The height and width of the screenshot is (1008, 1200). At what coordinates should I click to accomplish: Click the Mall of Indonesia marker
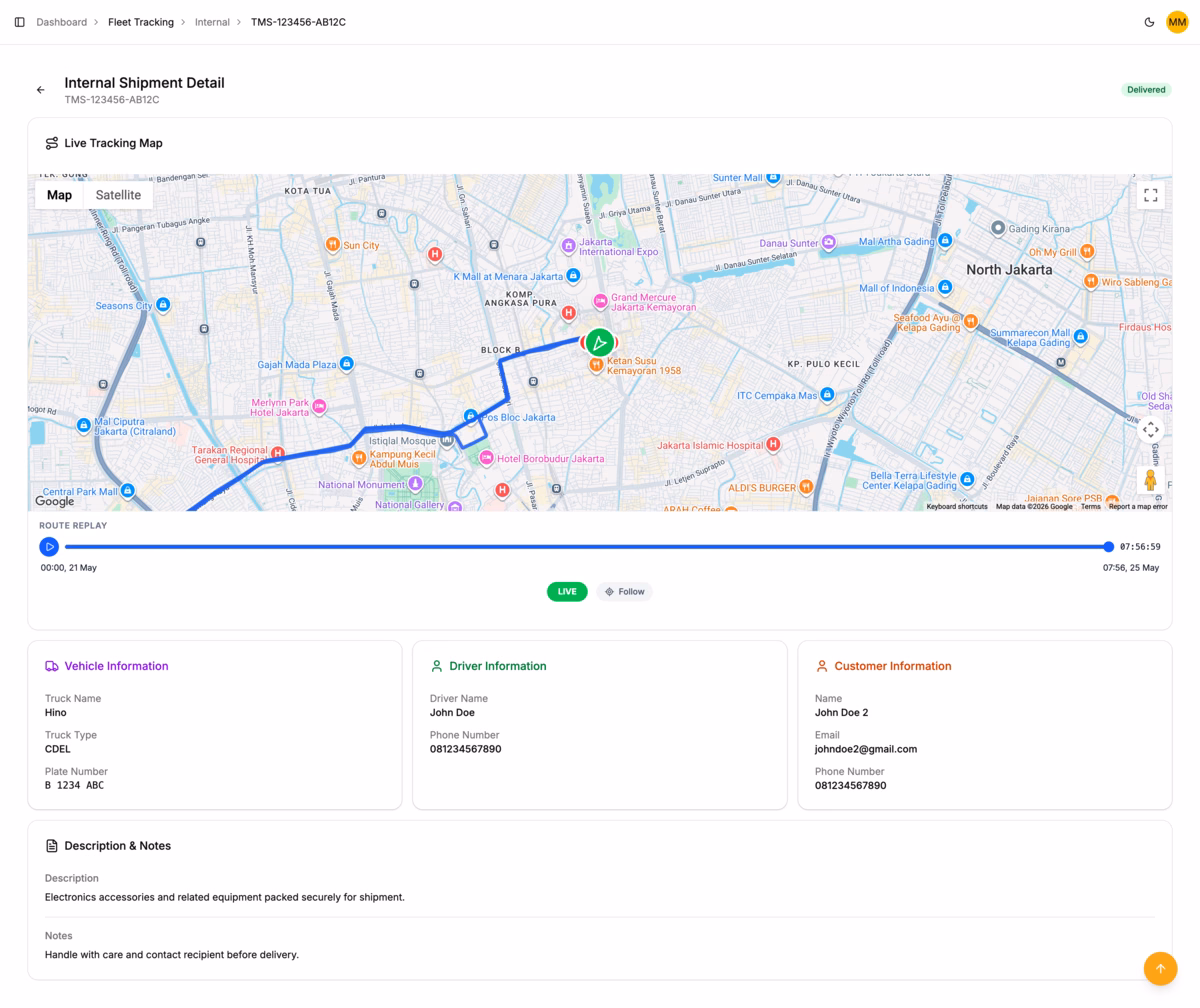[x=944, y=288]
